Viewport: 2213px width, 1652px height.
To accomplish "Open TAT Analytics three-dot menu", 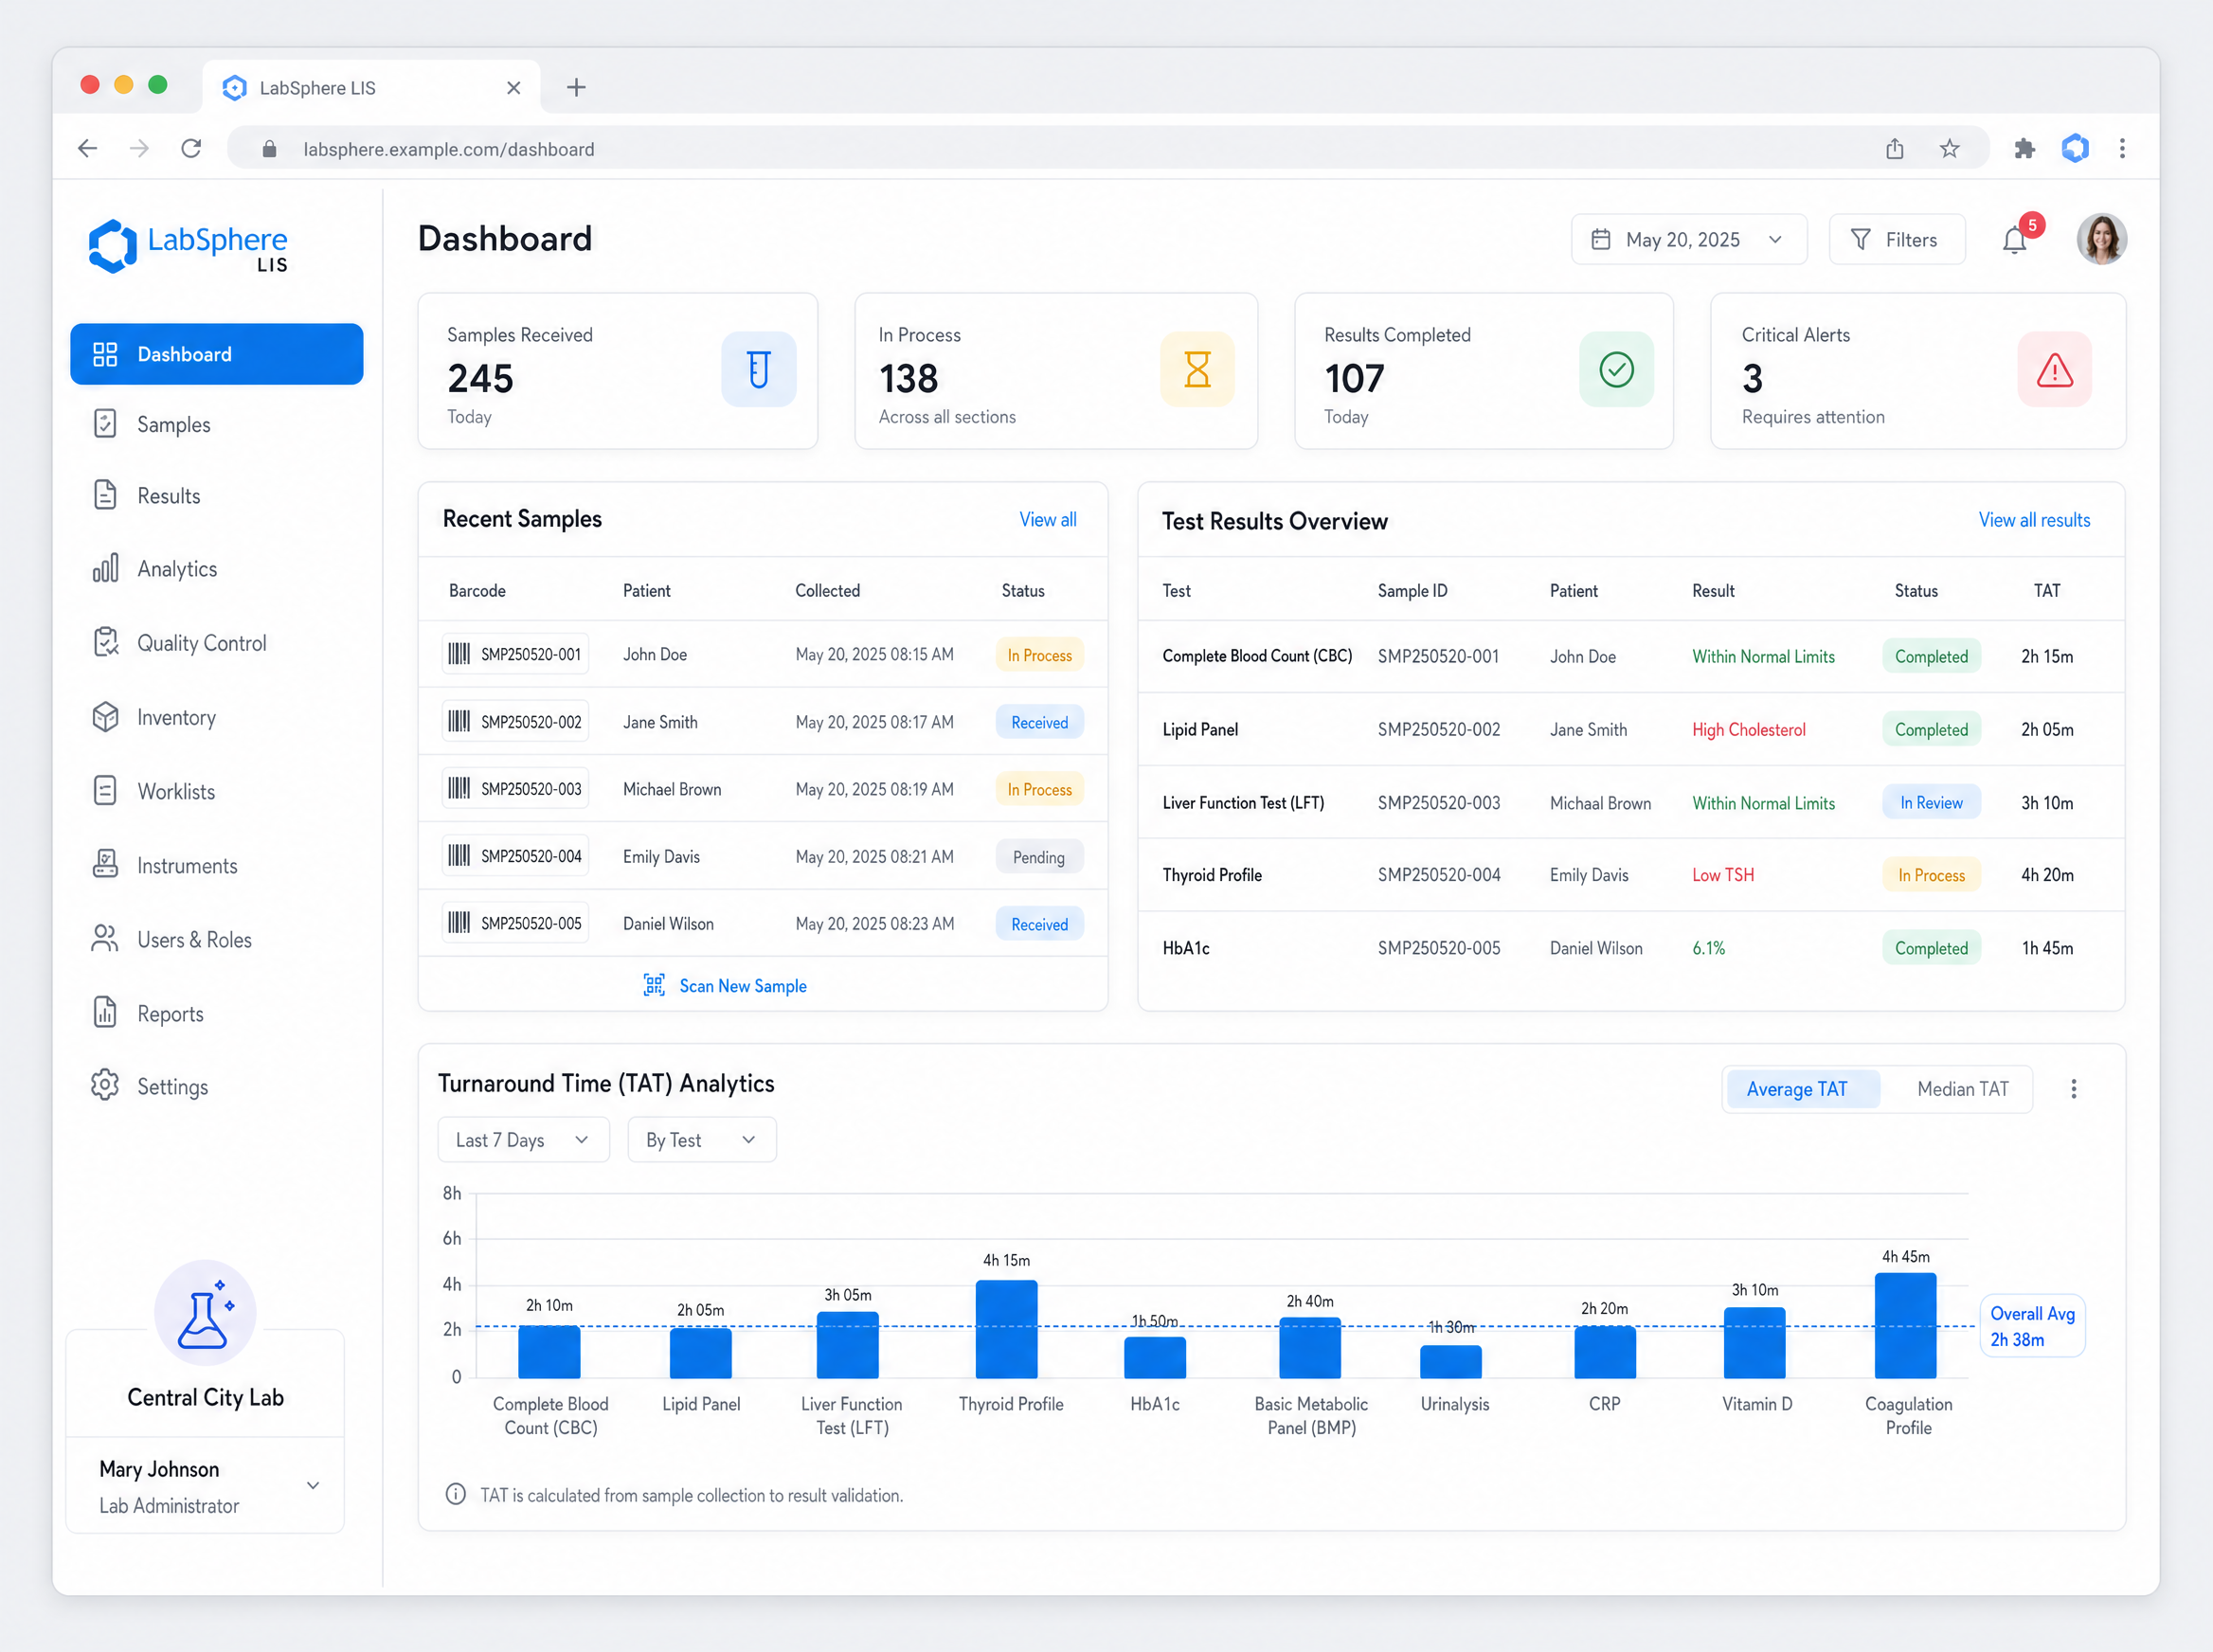I will pyautogui.click(x=2073, y=1089).
